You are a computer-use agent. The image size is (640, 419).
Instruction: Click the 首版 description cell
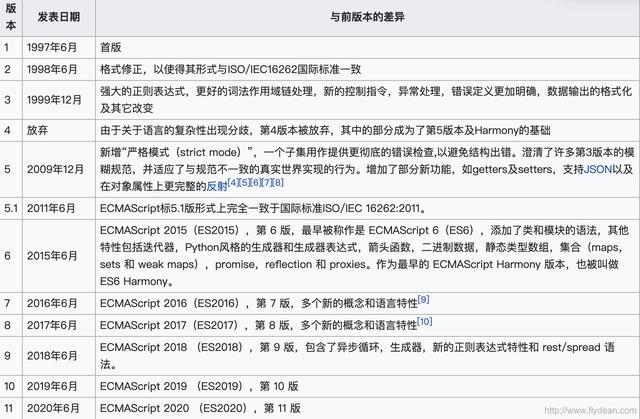[x=367, y=47]
